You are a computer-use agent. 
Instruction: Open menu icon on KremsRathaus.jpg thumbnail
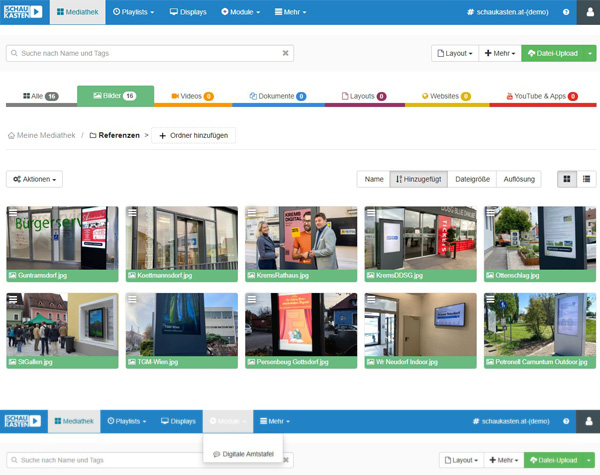251,212
